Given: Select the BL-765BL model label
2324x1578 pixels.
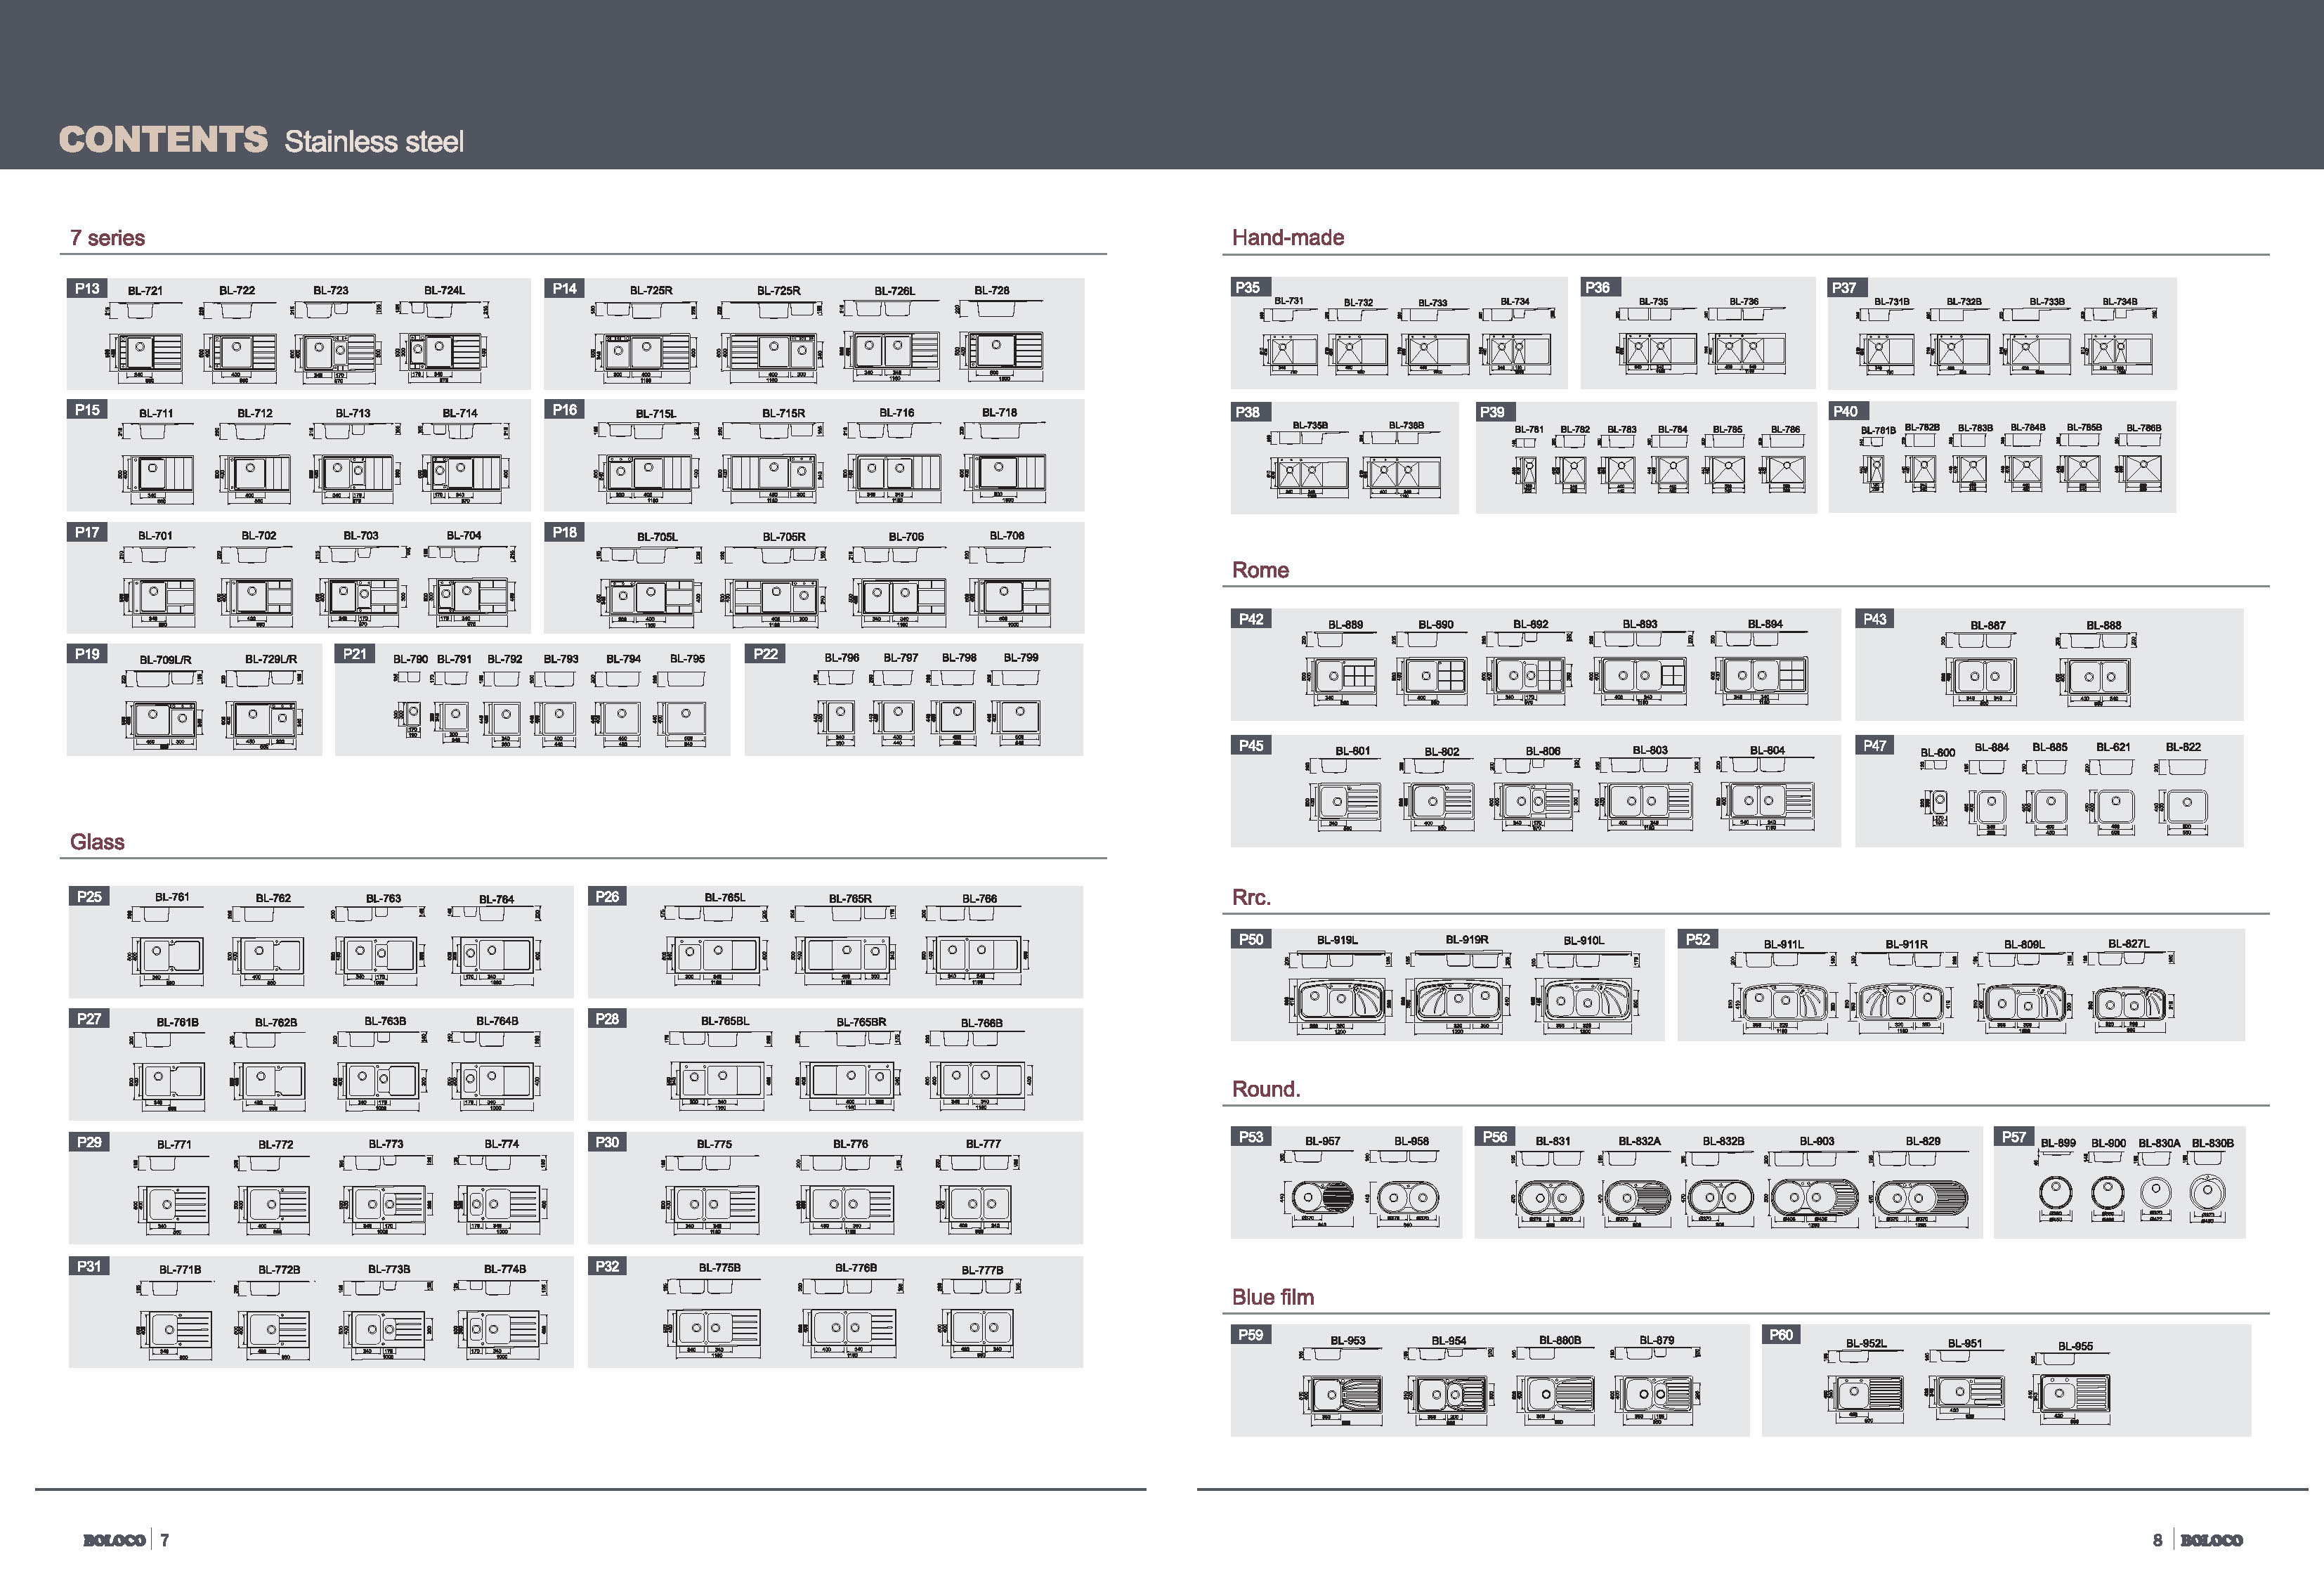Looking at the screenshot, I should (725, 1021).
